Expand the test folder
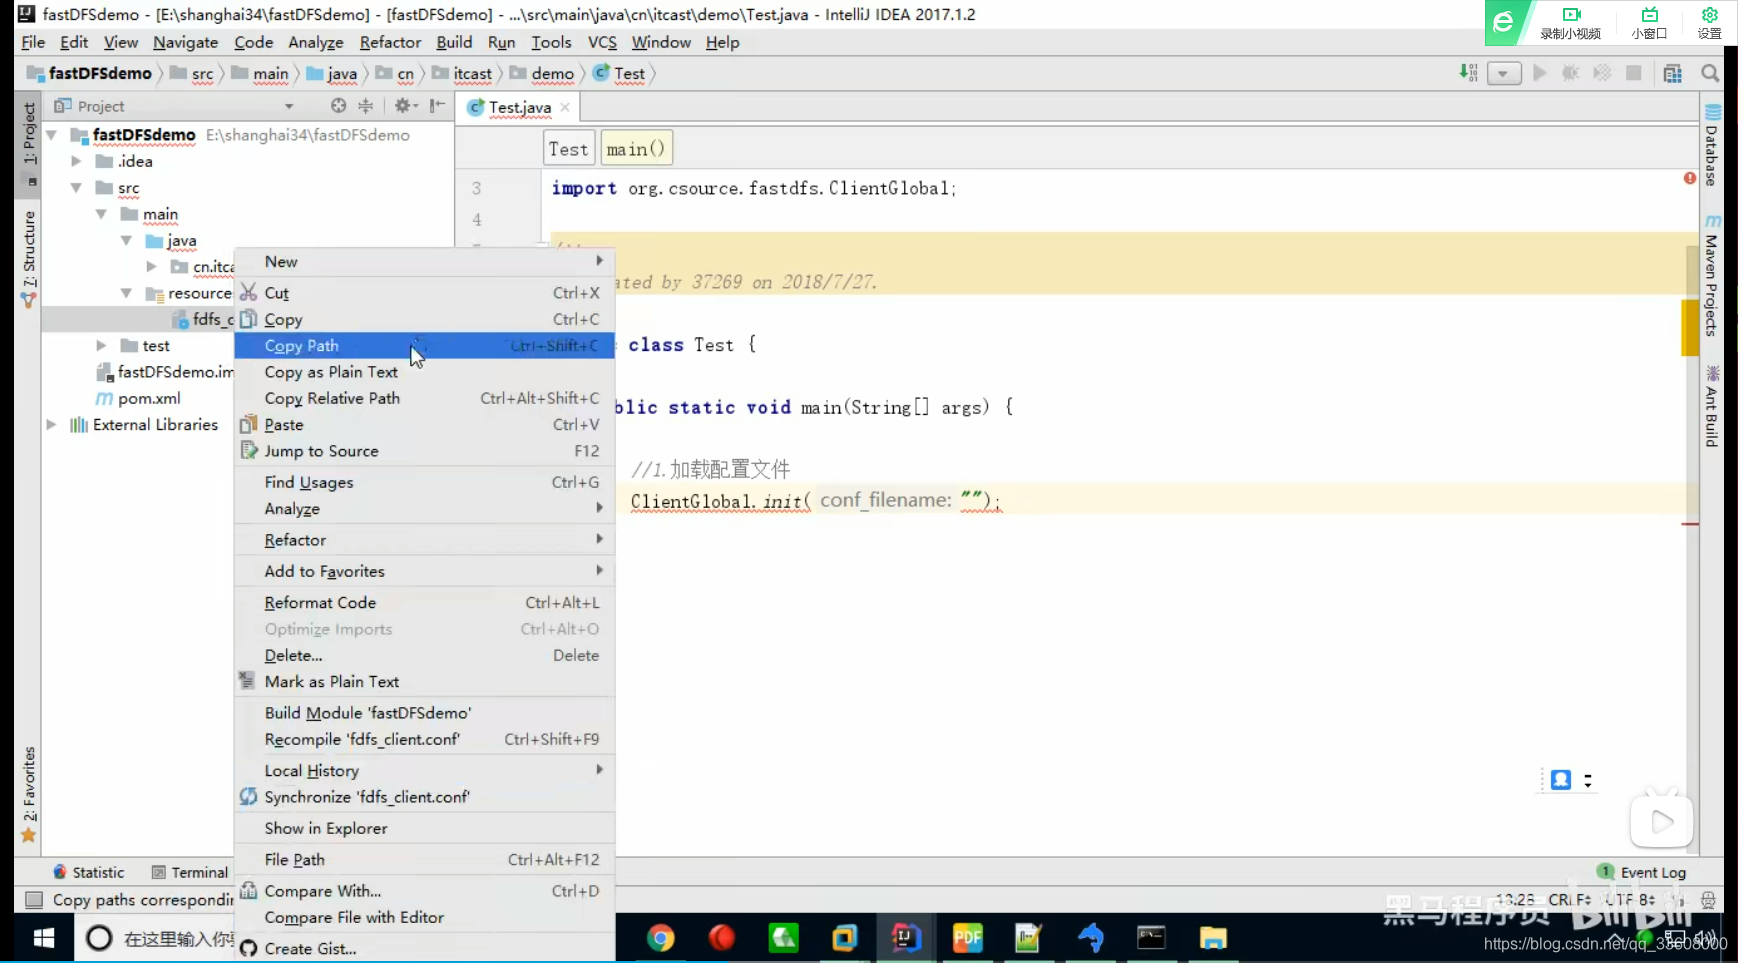Screen dimensions: 1738x963 [x=101, y=346]
